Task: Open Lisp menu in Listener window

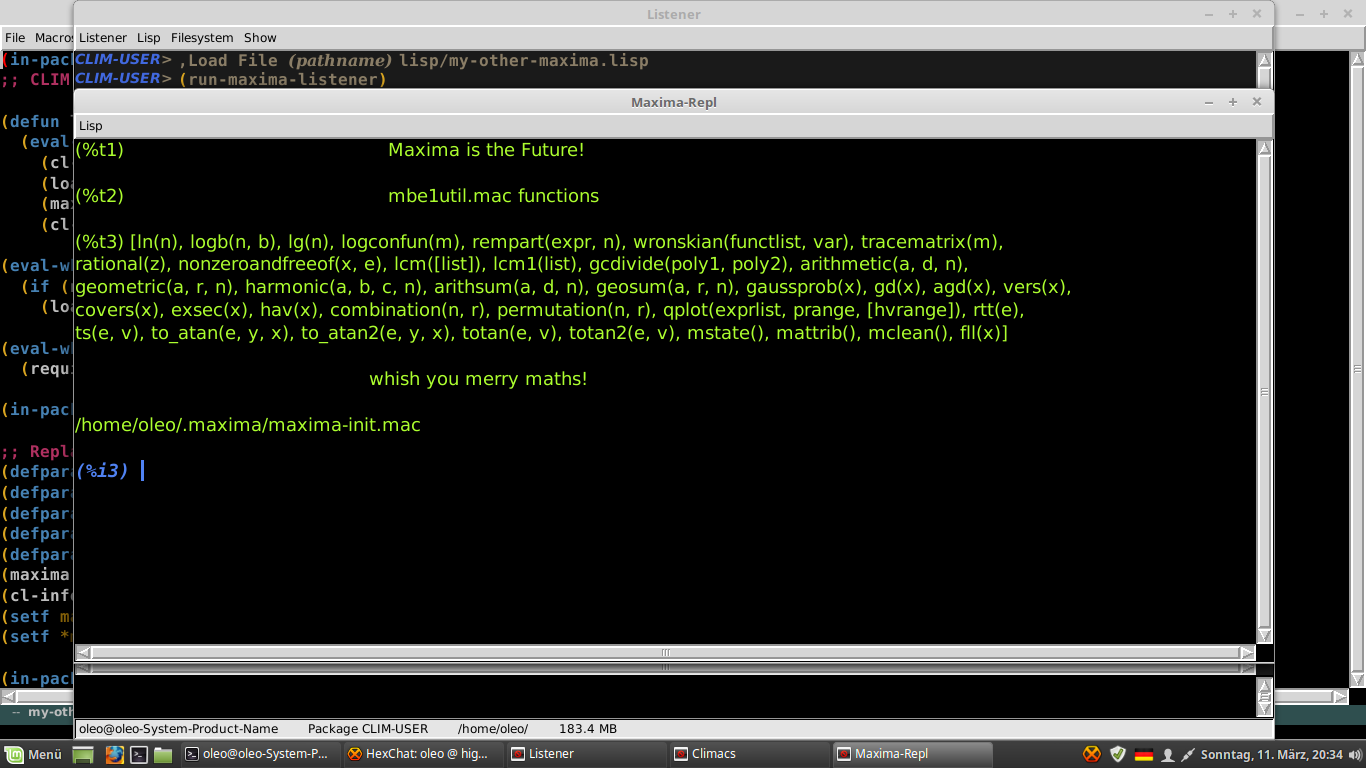Action: 148,38
